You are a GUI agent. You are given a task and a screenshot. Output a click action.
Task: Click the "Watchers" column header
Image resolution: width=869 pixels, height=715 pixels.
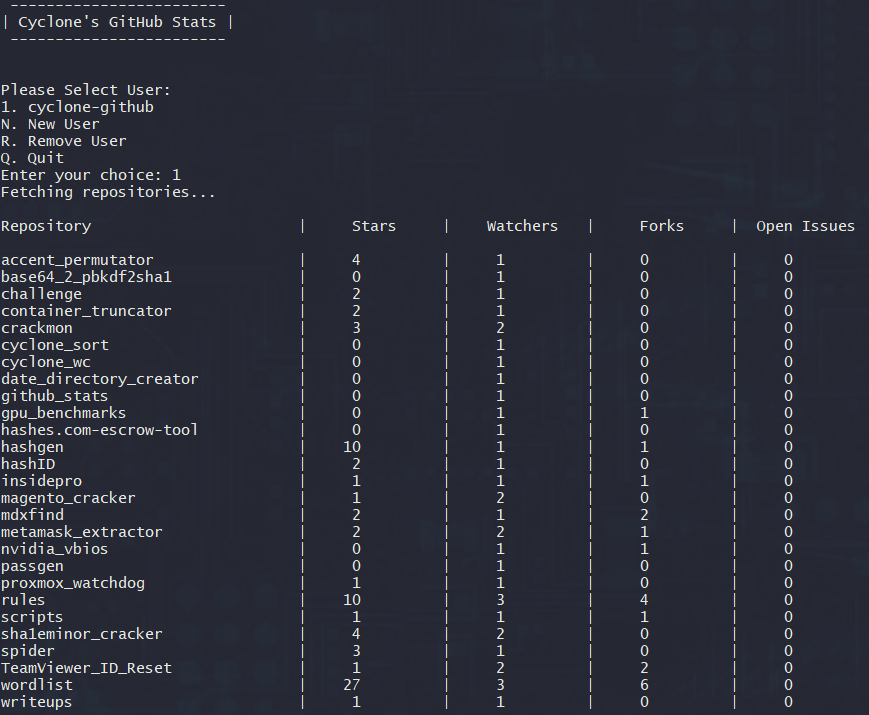coord(522,226)
